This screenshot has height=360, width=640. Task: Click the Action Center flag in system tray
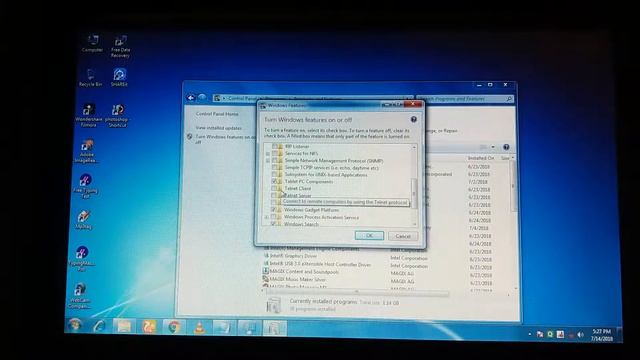click(540, 334)
